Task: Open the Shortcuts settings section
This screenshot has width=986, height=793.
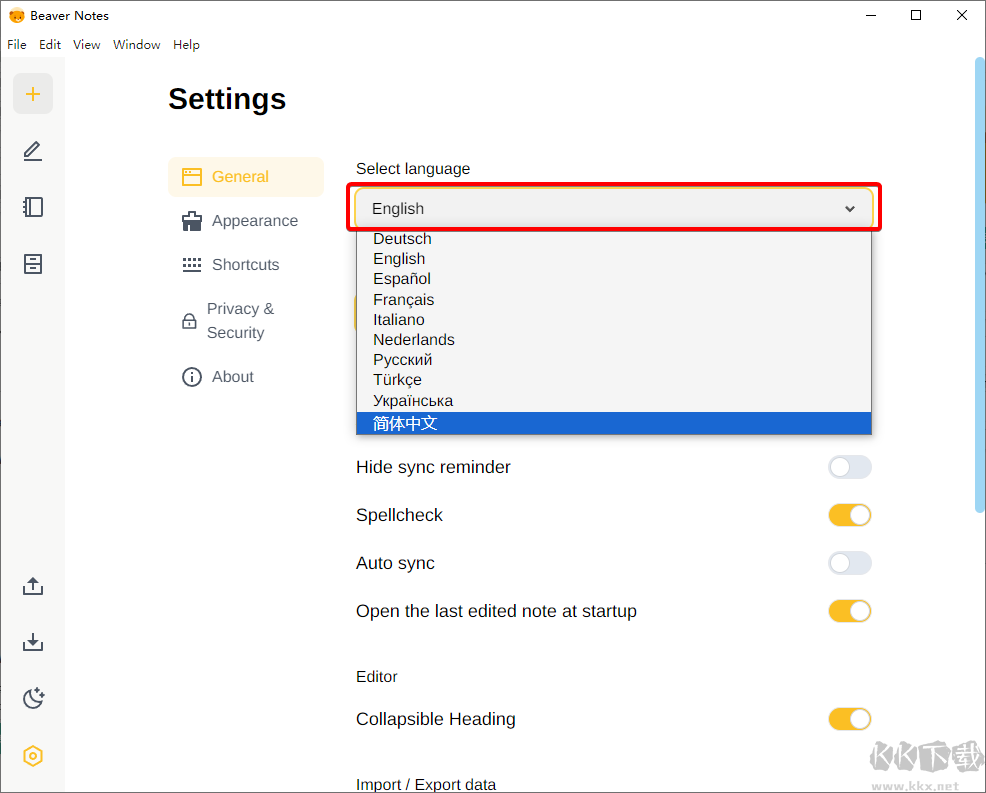Action: [245, 265]
